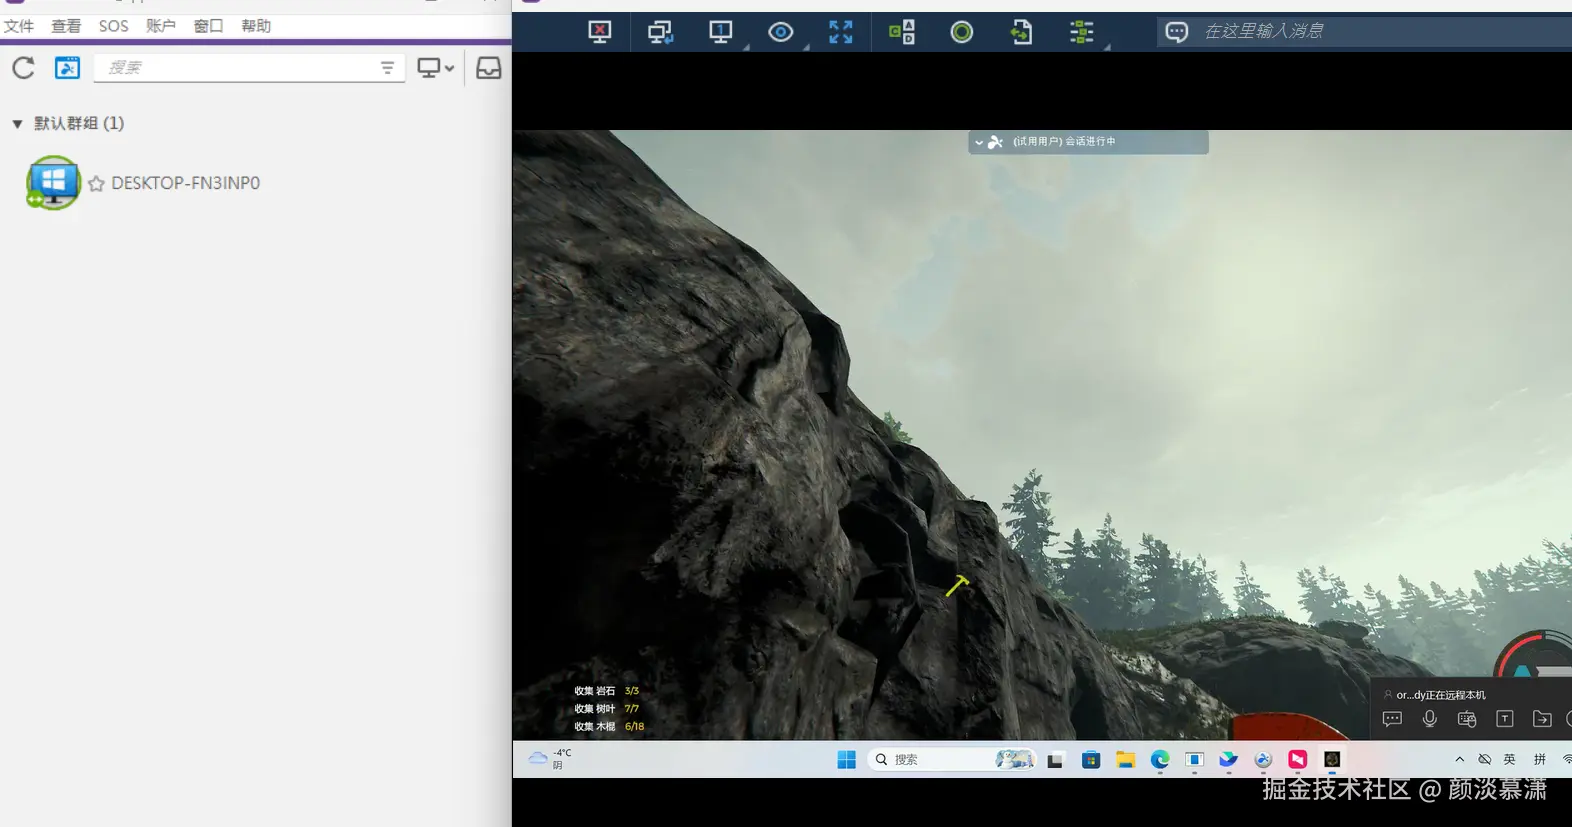Click the 会话进行中 session status bar
Image resolution: width=1572 pixels, height=827 pixels.
click(x=1088, y=142)
